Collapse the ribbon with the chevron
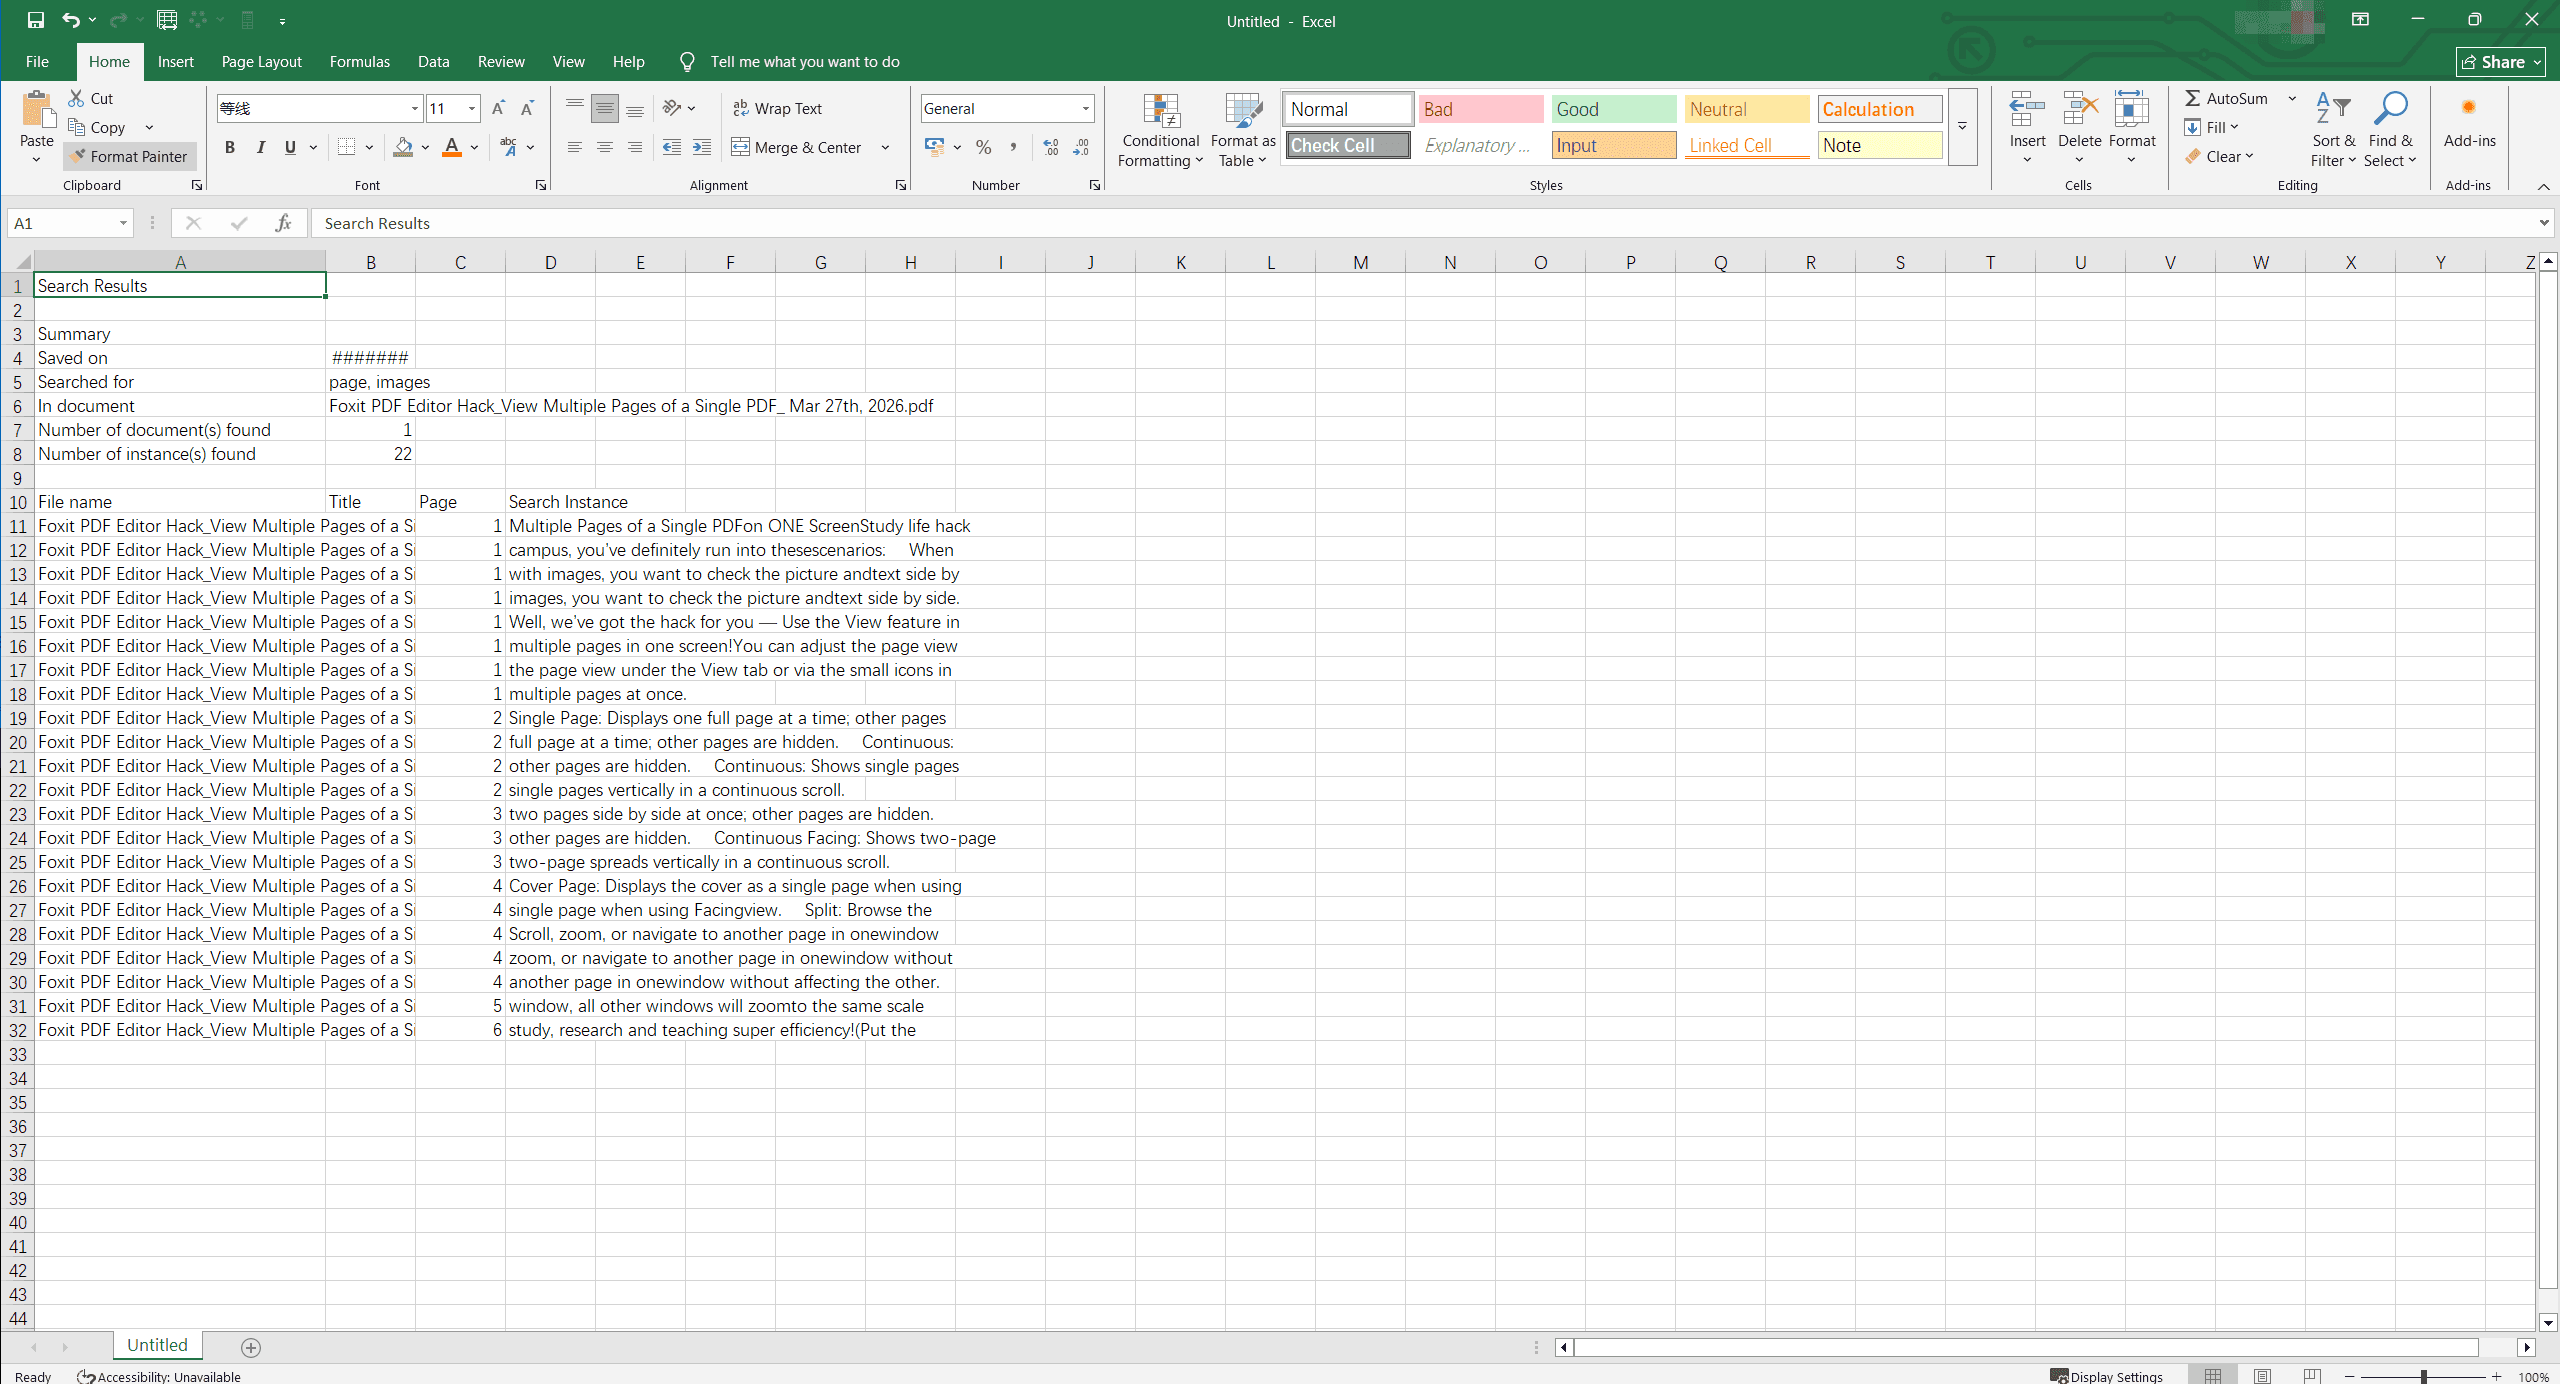2560x1384 pixels. (2543, 186)
